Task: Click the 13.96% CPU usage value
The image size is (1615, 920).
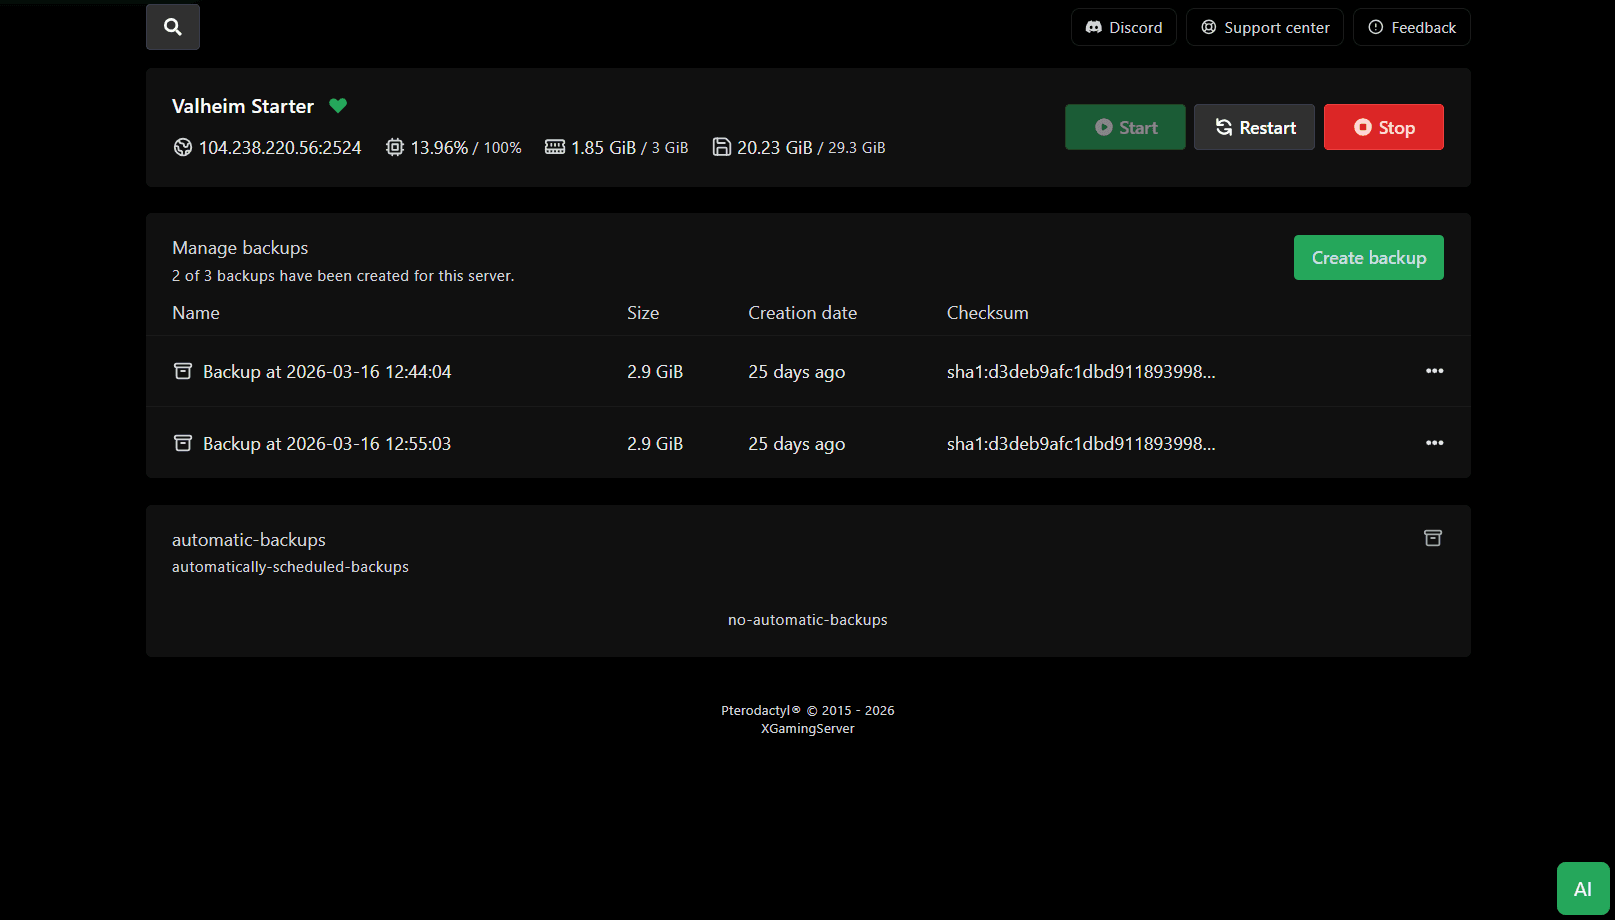Action: [439, 147]
